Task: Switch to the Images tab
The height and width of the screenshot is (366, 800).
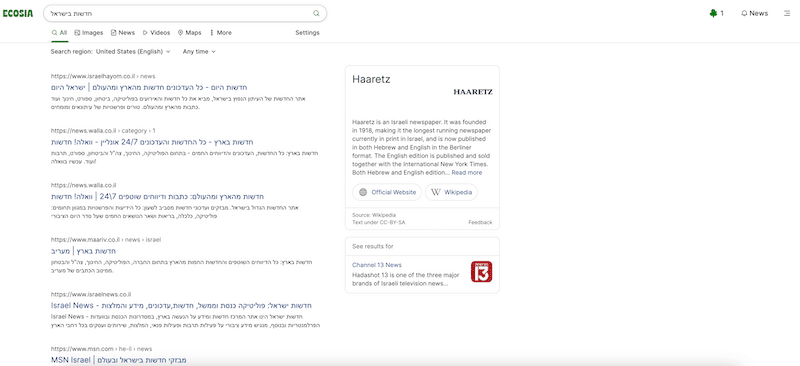Action: 89,33
